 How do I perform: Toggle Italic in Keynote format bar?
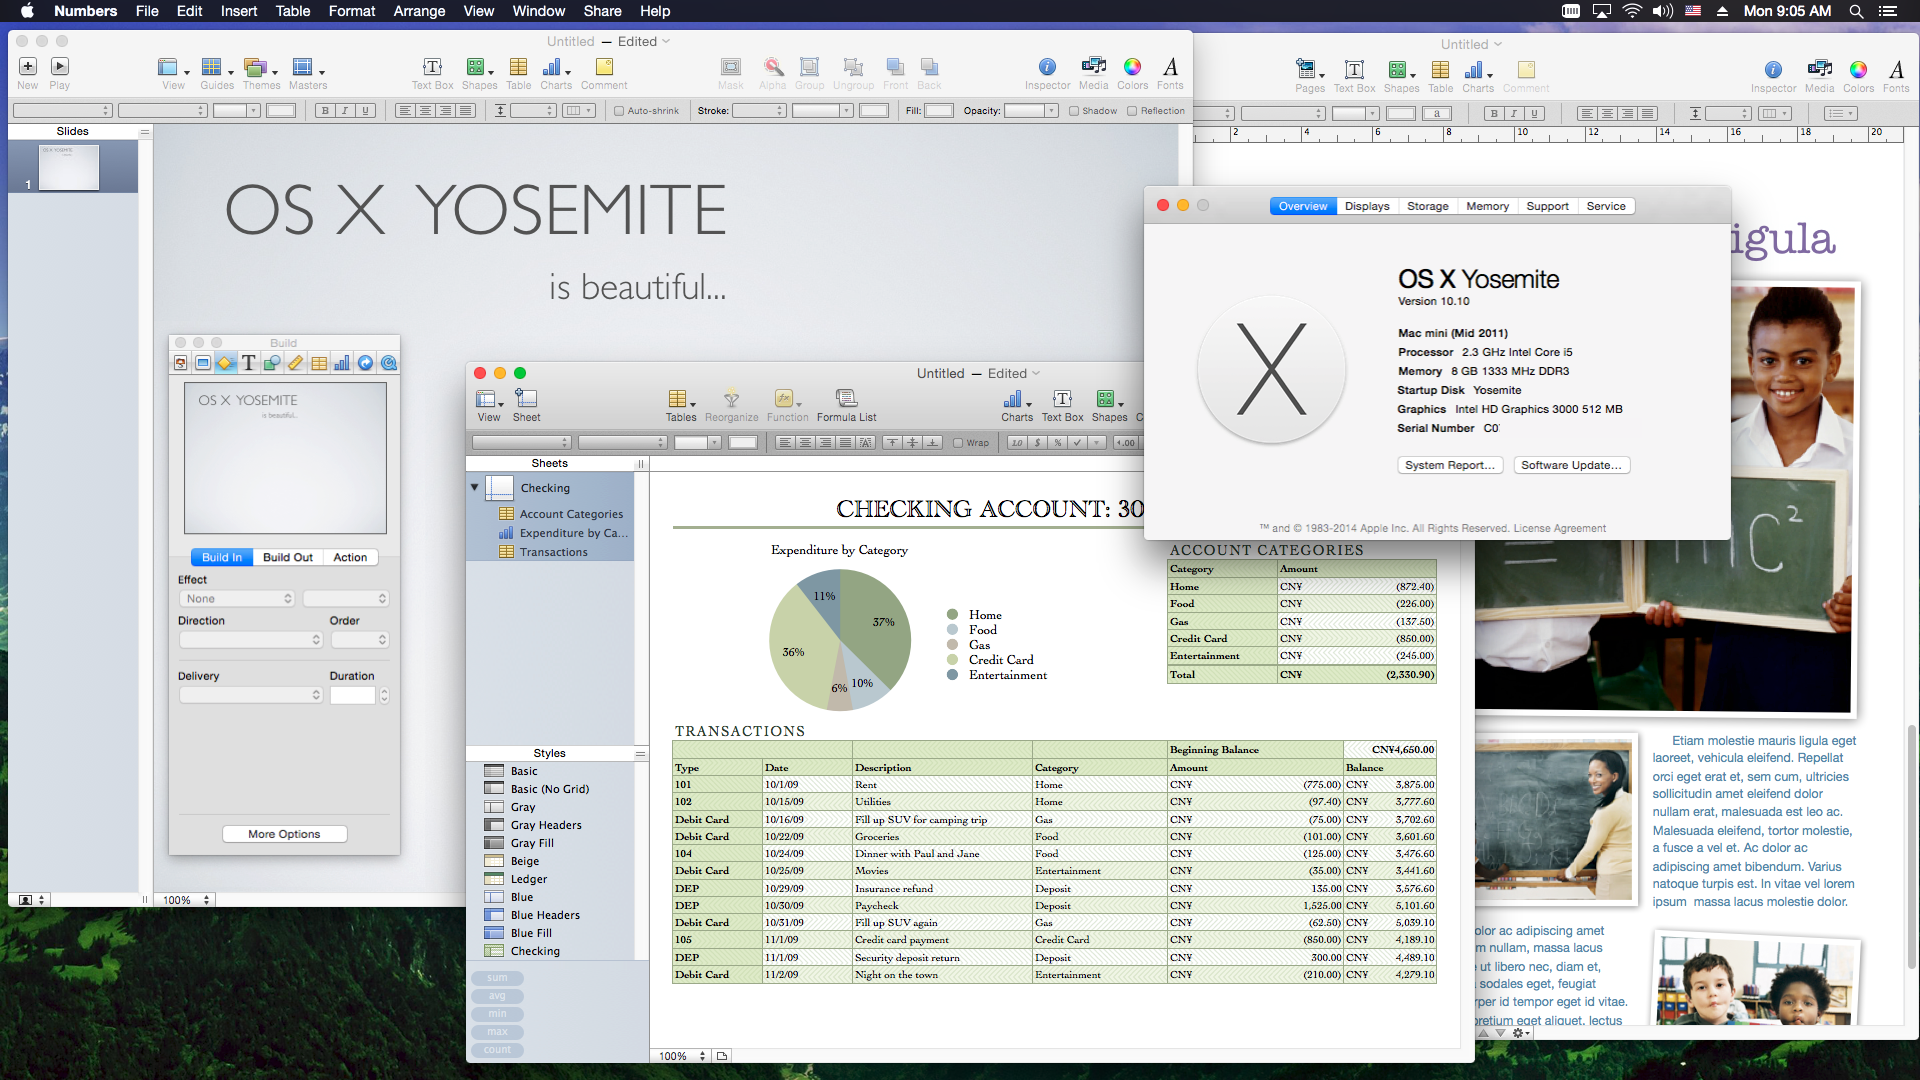pyautogui.click(x=345, y=111)
